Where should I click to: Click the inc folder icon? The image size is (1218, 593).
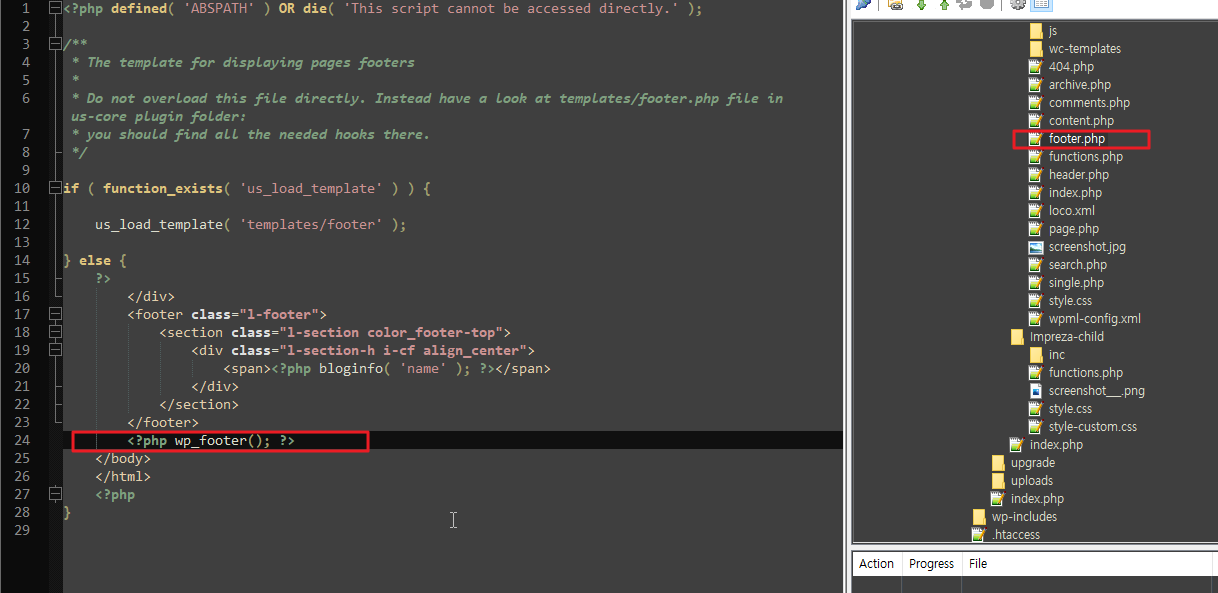[1036, 354]
